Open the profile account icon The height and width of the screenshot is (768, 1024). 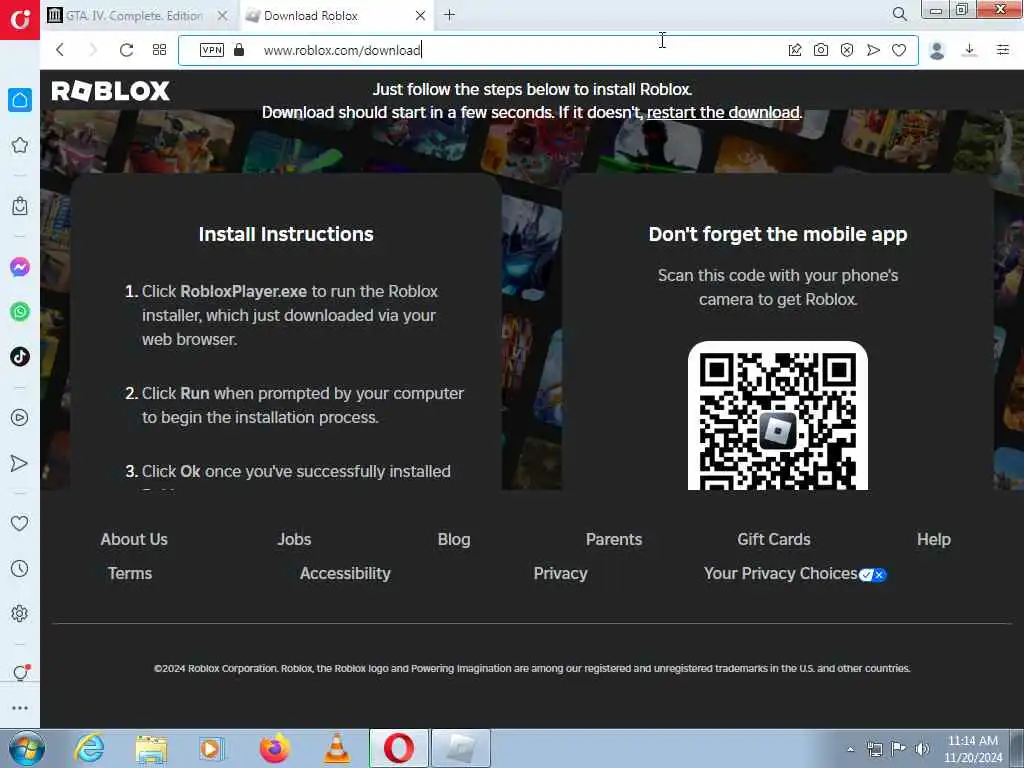(937, 50)
